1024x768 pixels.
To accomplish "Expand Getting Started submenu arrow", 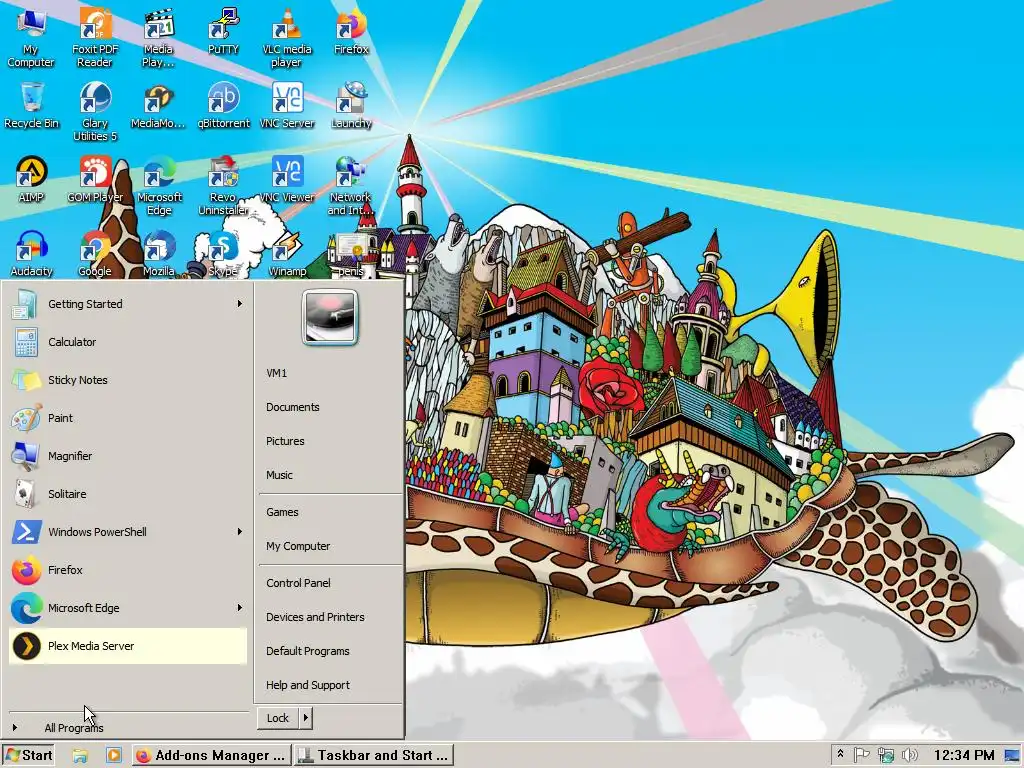I will [x=240, y=304].
